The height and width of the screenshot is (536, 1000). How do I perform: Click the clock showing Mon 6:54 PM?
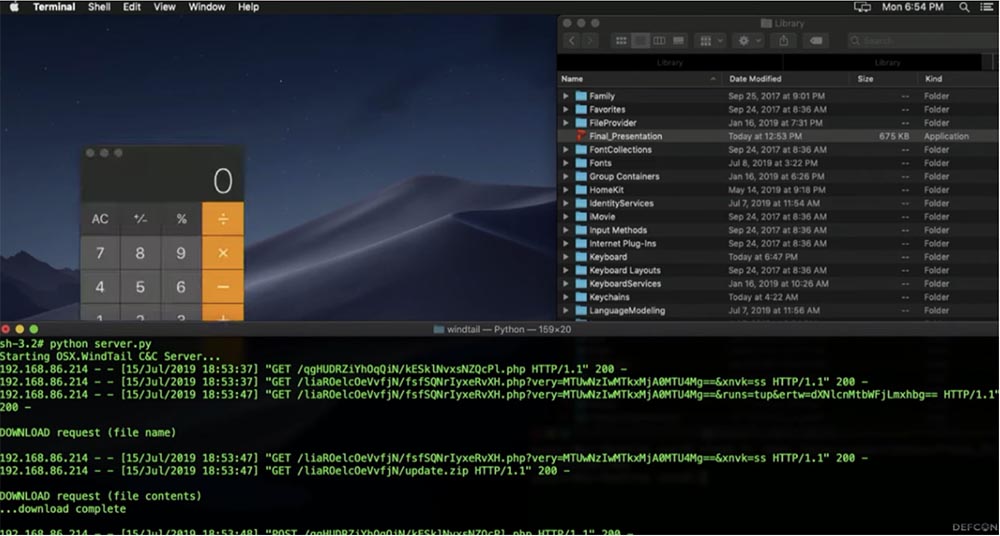913,8
